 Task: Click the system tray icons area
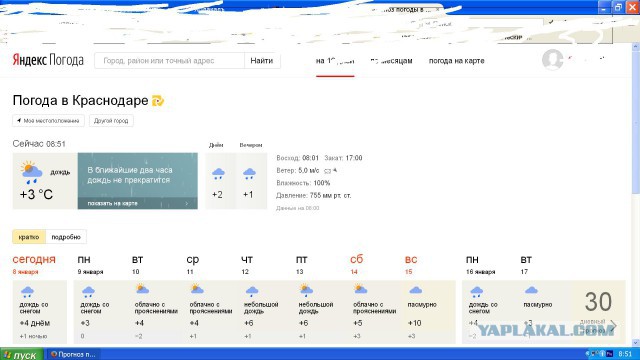coord(599,354)
